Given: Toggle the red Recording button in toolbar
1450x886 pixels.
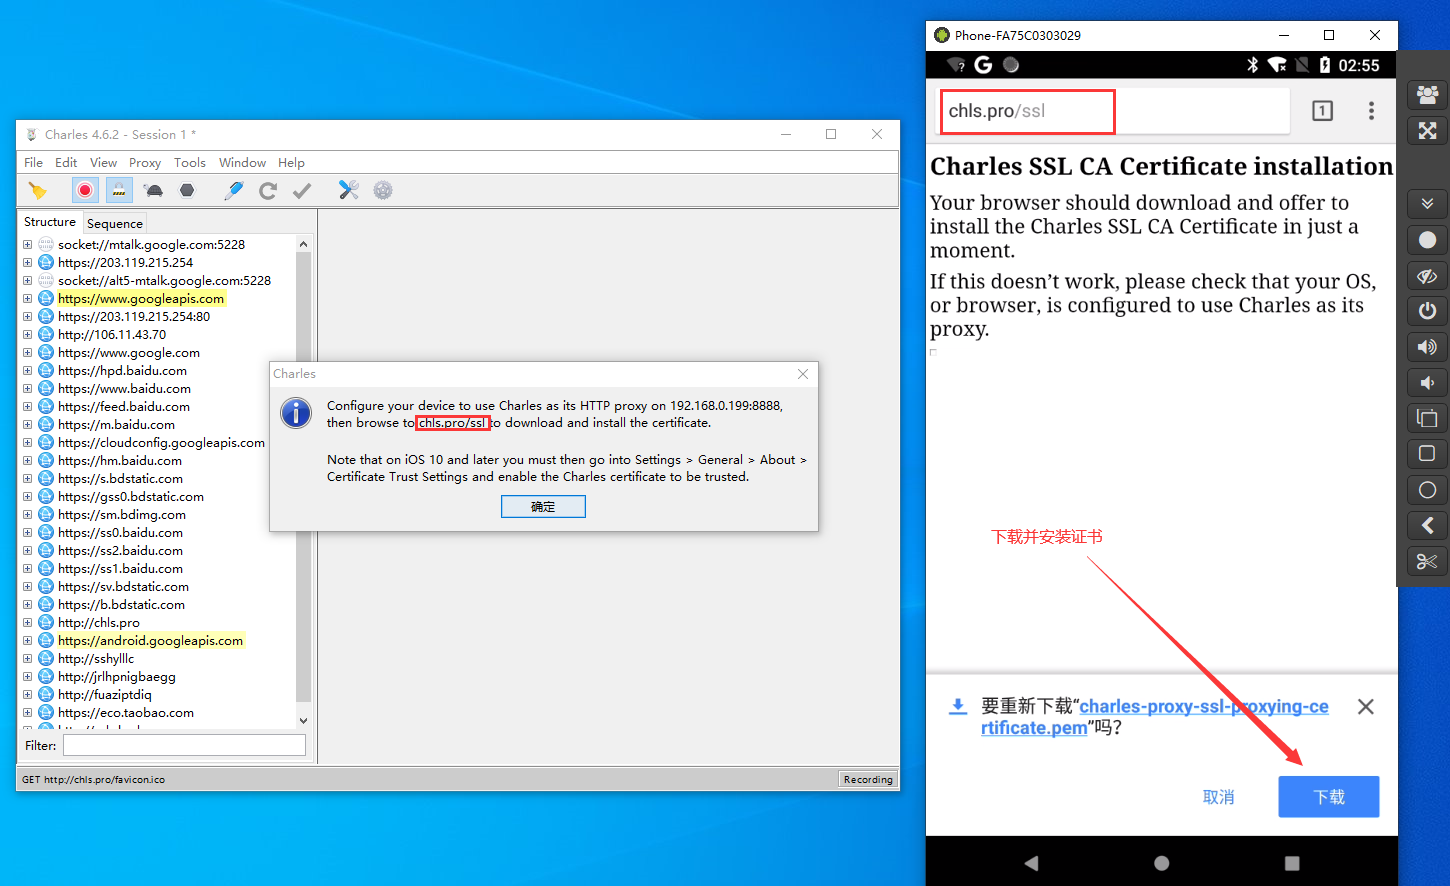Looking at the screenshot, I should [85, 190].
